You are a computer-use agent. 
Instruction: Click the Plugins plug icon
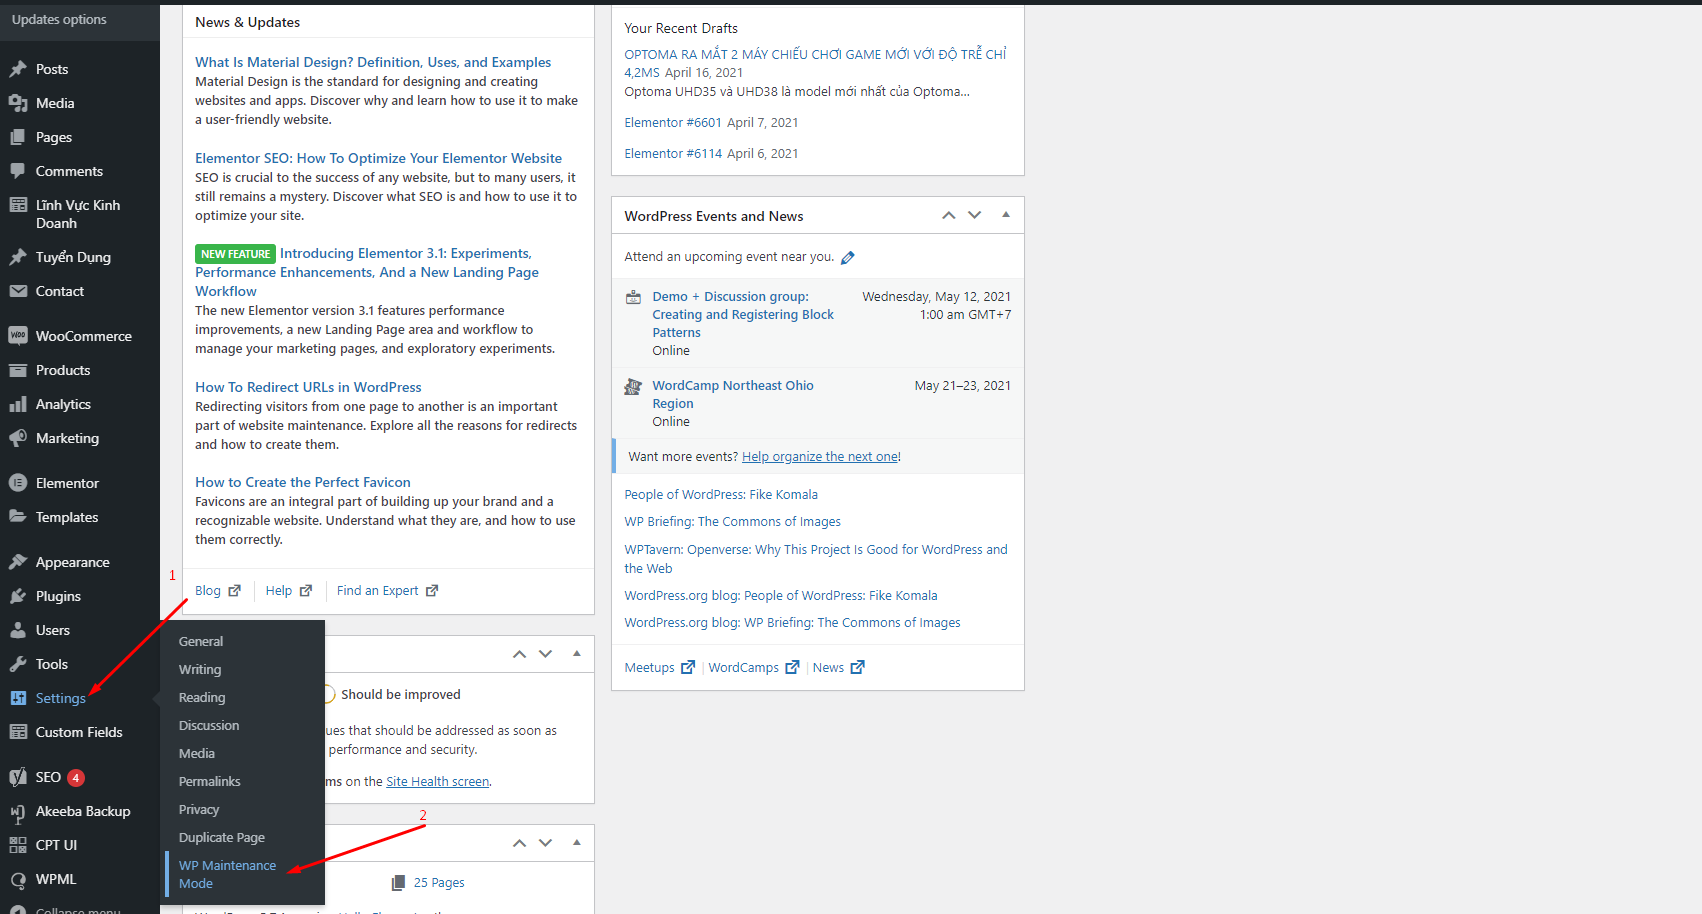click(18, 596)
